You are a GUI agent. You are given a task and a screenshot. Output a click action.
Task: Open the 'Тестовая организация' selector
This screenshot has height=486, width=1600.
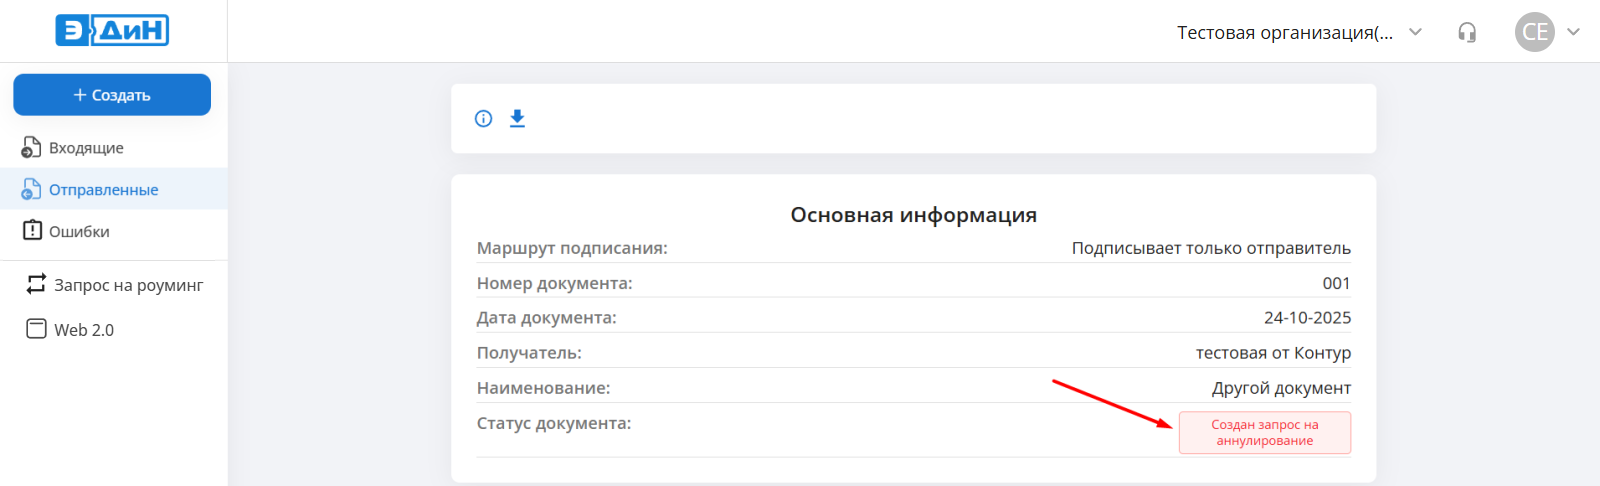tap(1284, 33)
